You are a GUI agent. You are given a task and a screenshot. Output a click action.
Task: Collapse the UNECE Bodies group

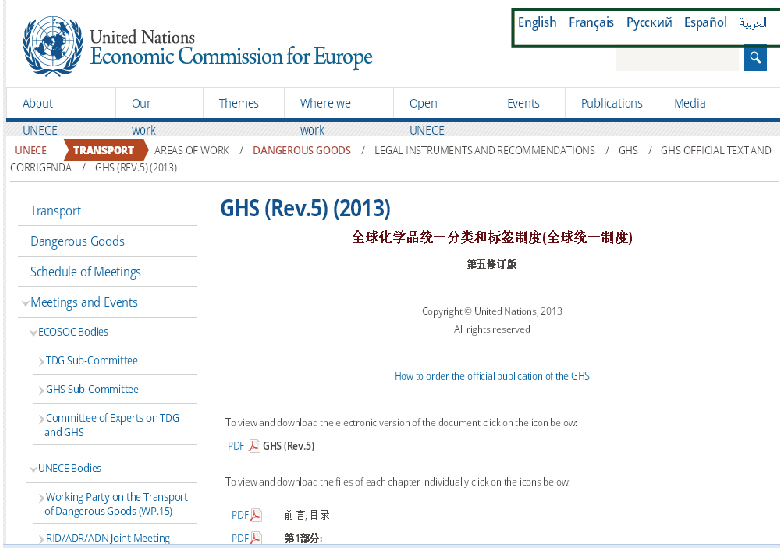[x=34, y=468]
